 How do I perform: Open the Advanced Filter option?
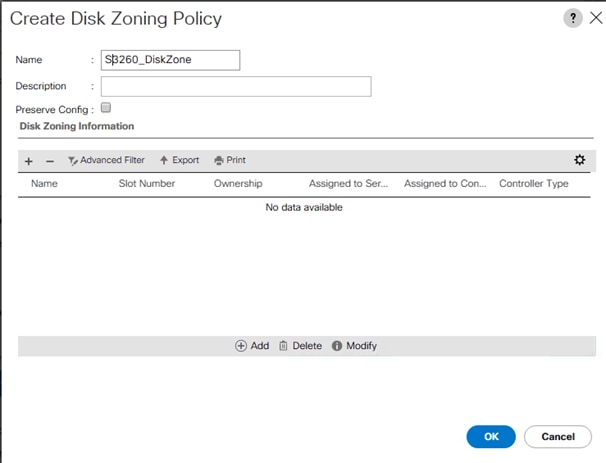pyautogui.click(x=106, y=160)
